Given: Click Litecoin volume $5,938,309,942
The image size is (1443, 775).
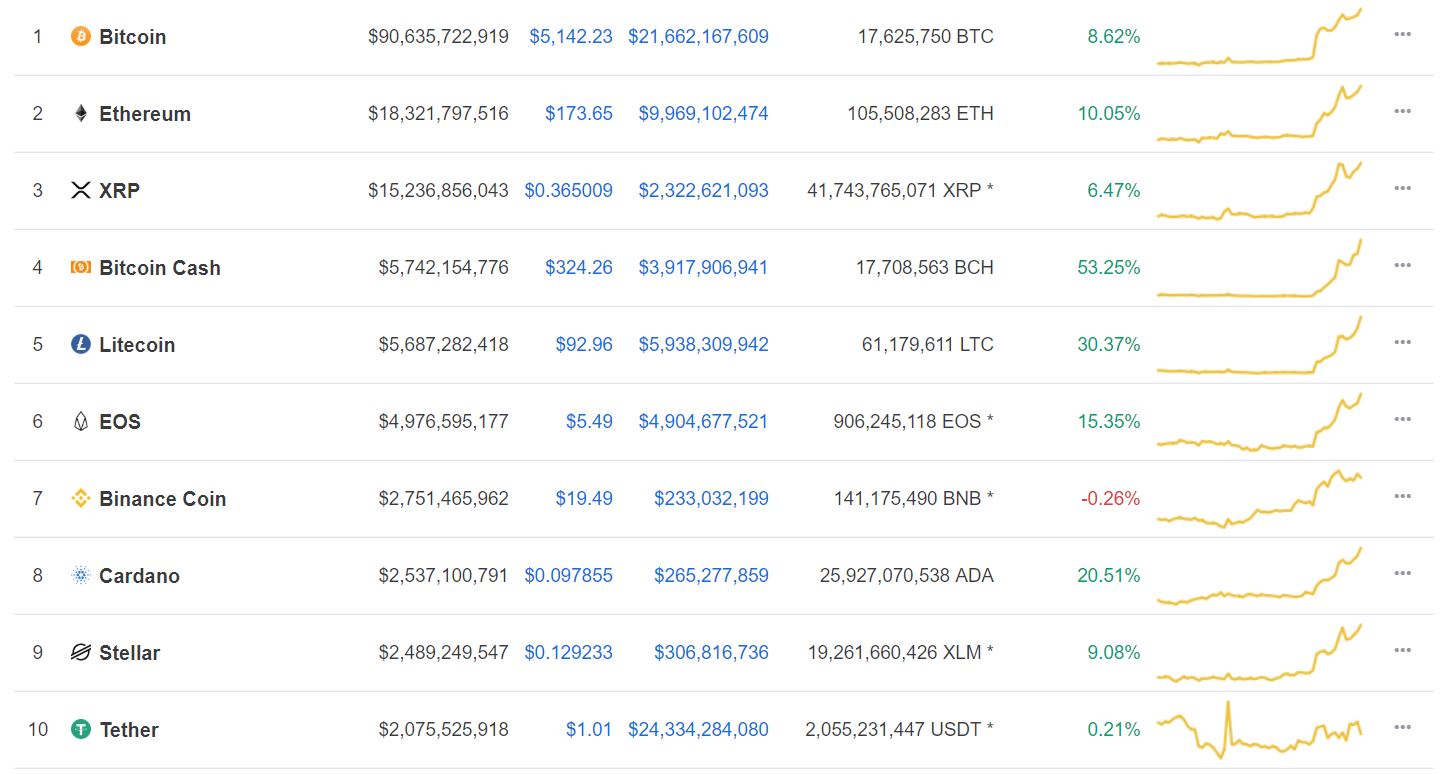Looking at the screenshot, I should point(704,345).
